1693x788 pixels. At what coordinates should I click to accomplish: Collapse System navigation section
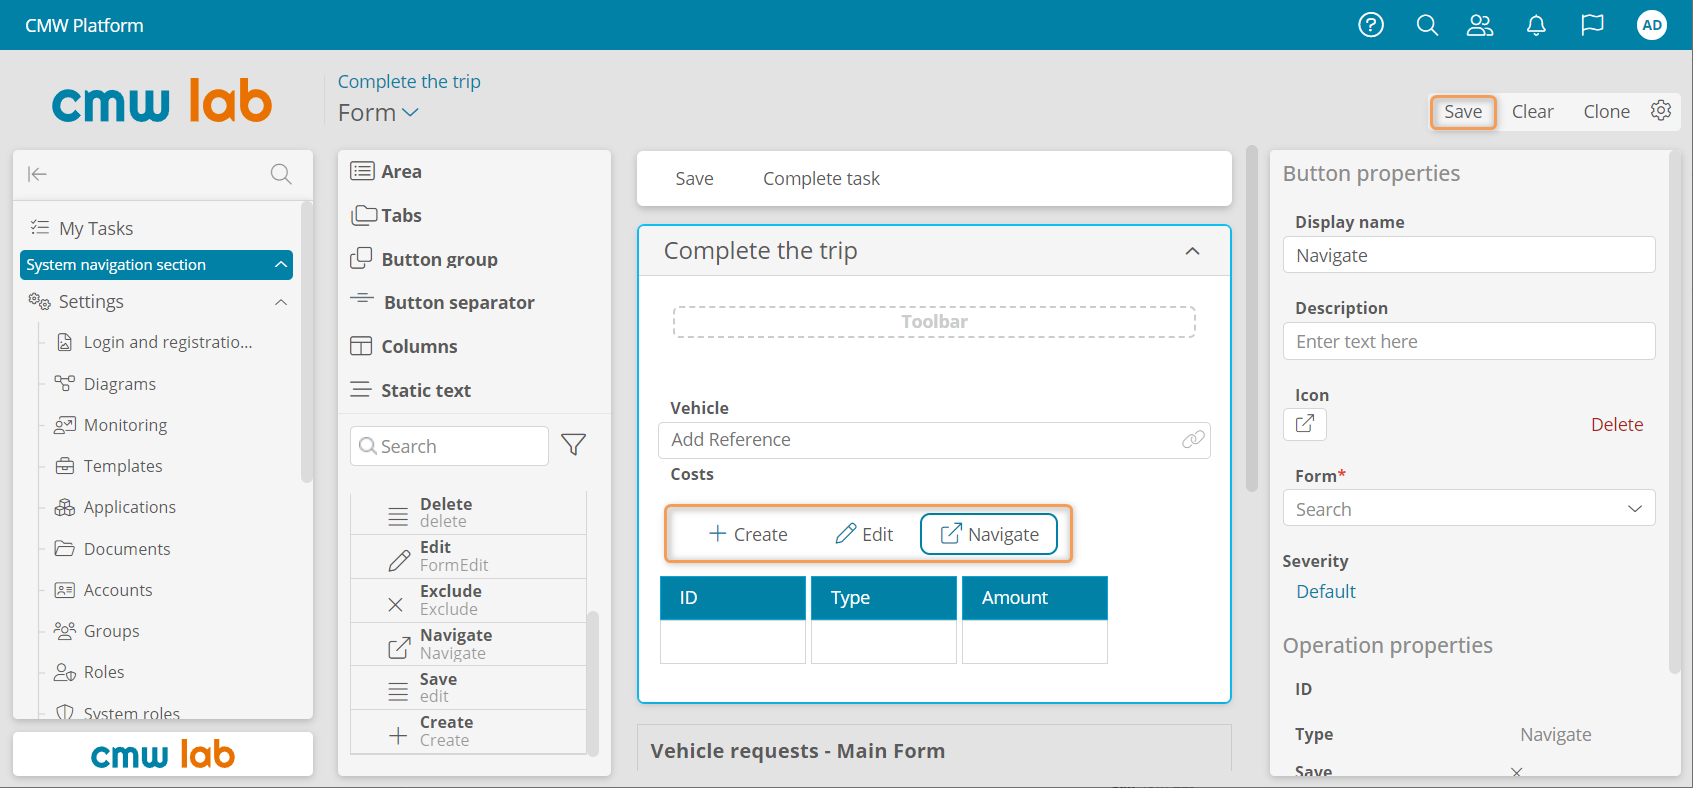[x=281, y=265]
